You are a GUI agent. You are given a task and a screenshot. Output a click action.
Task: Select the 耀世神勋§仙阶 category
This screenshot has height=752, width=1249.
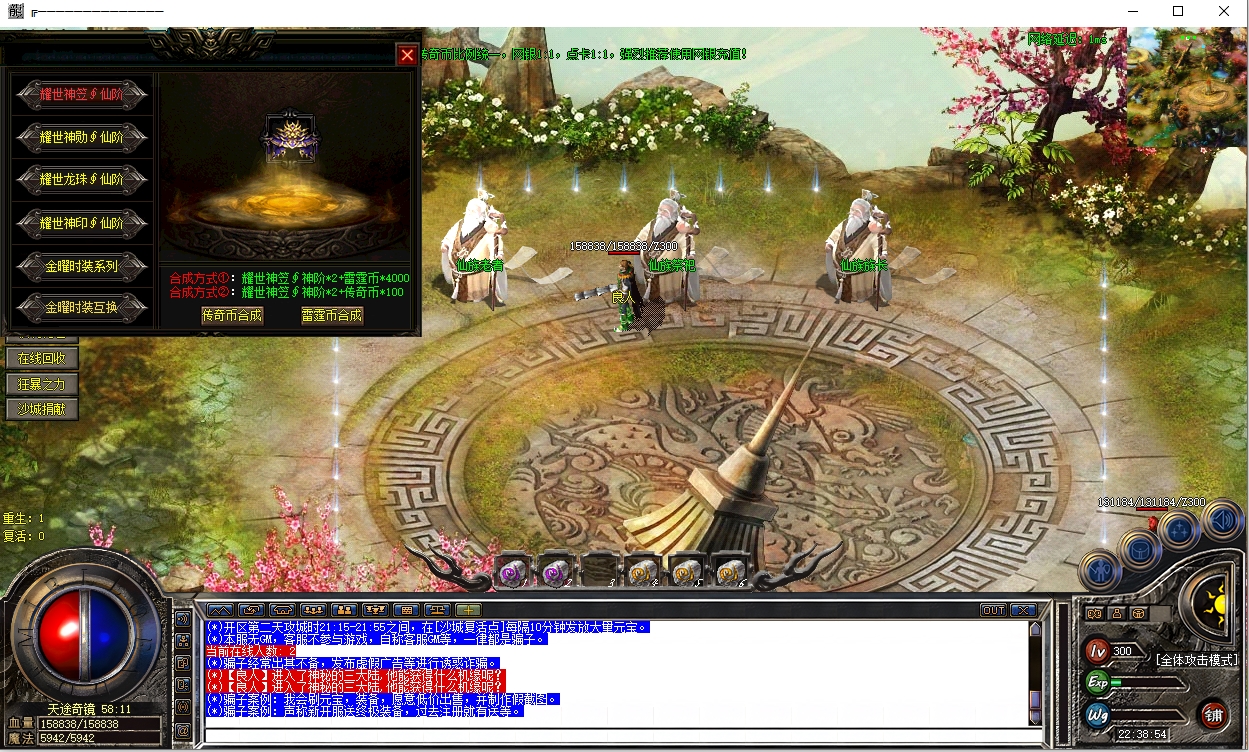pos(82,137)
